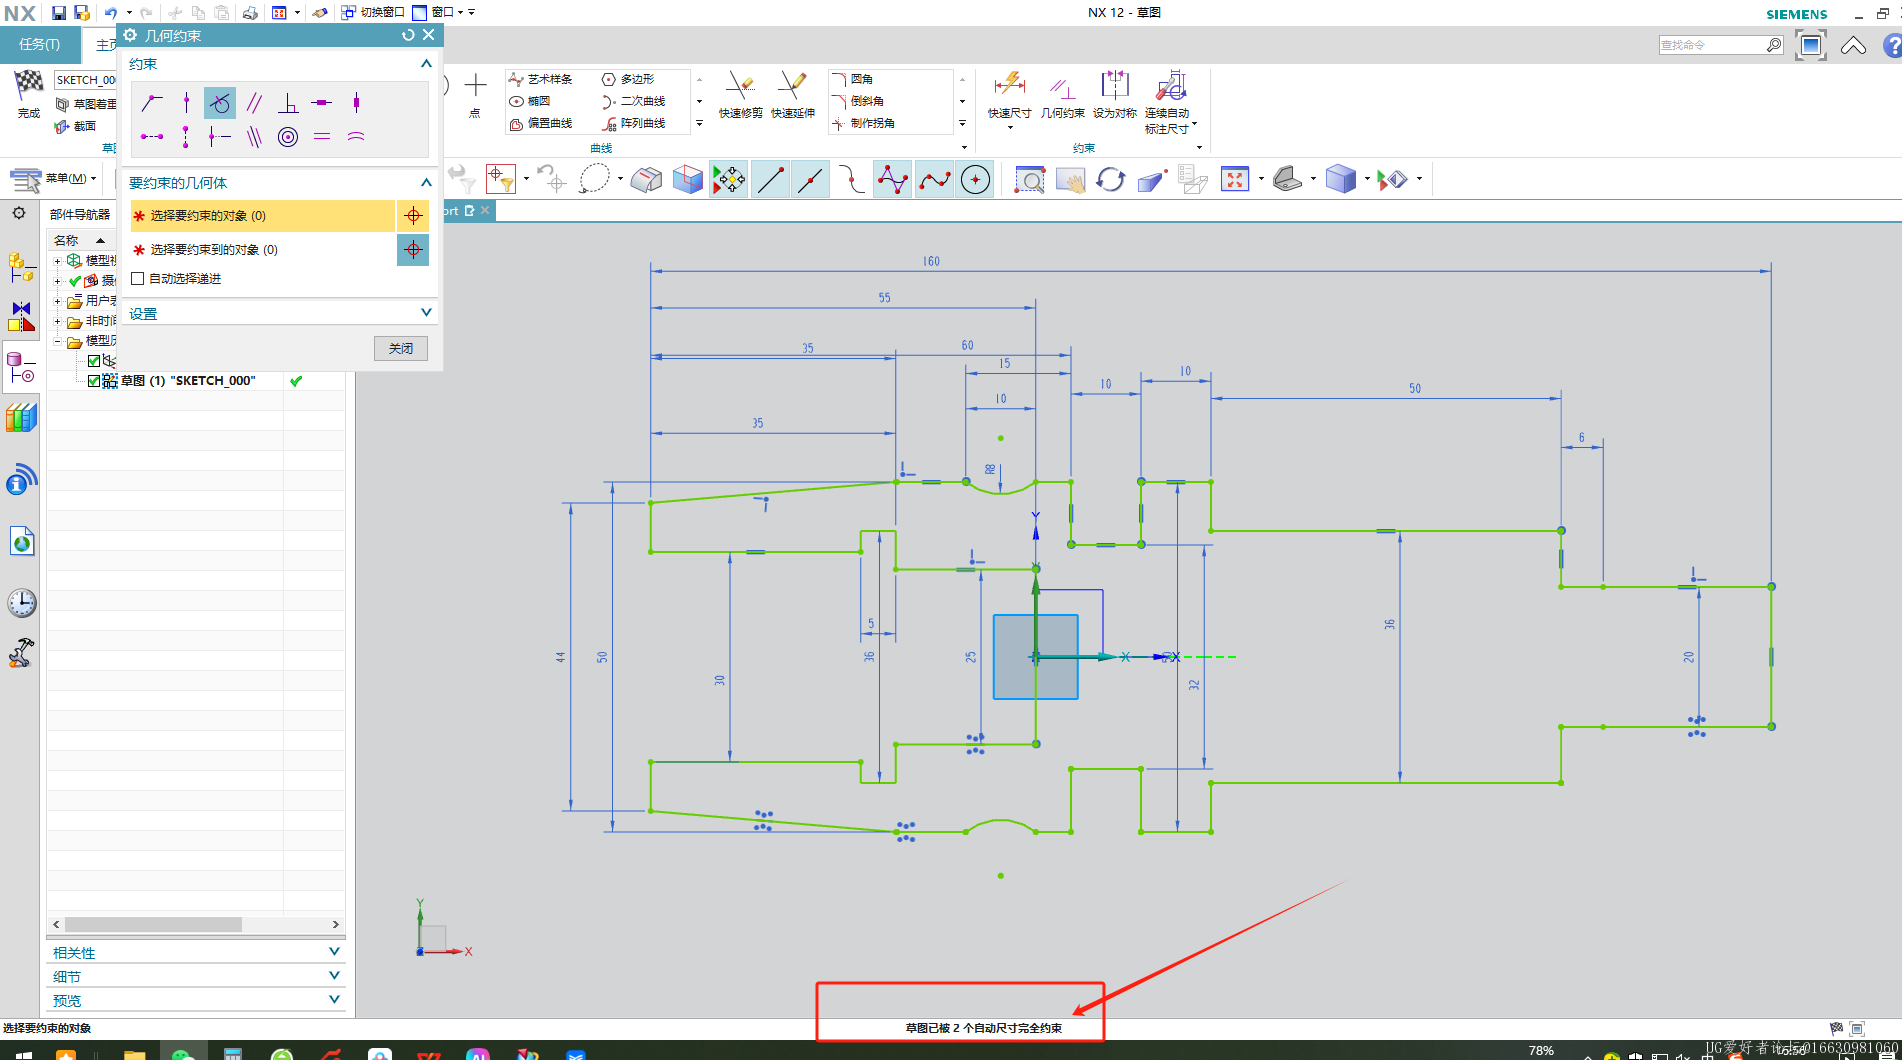
Task: Collapse the 模型历史 tree folder
Action: pos(57,341)
